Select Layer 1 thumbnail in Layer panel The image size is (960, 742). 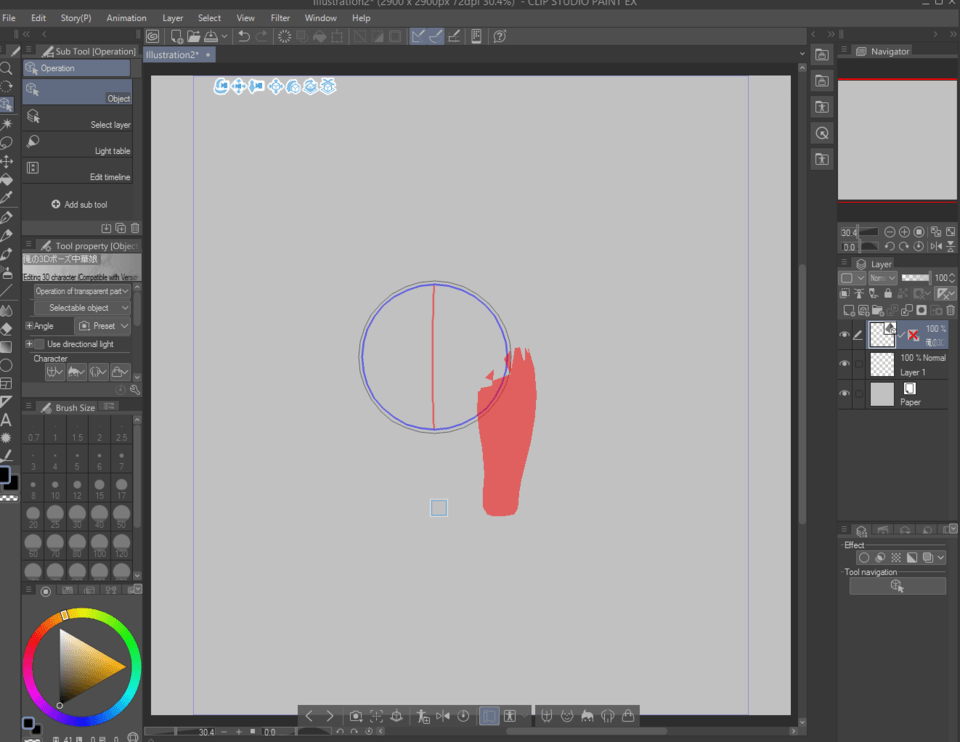tap(882, 364)
